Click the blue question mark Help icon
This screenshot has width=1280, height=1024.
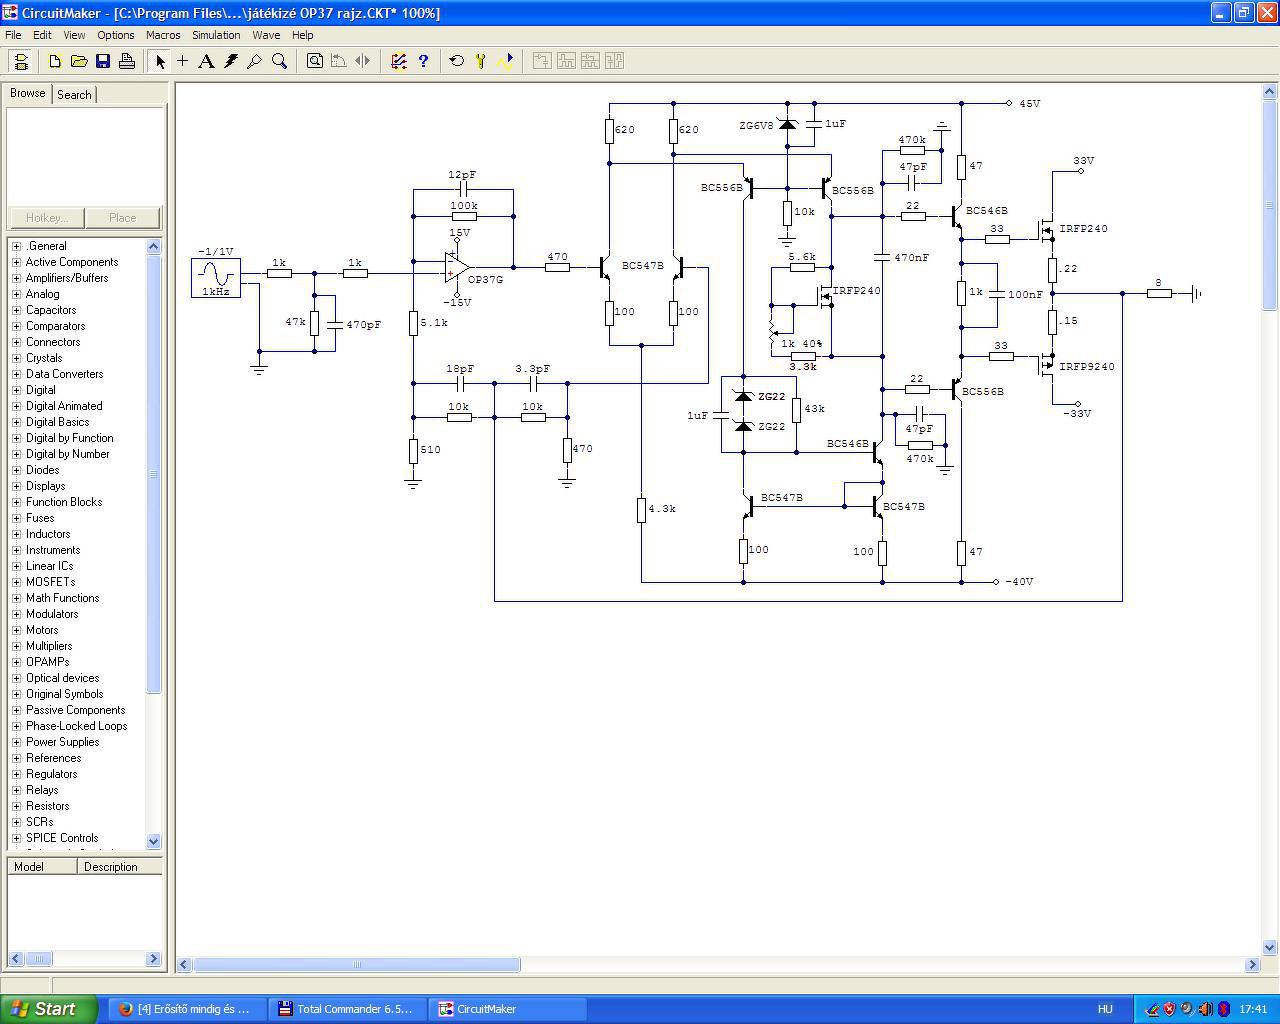click(x=423, y=61)
